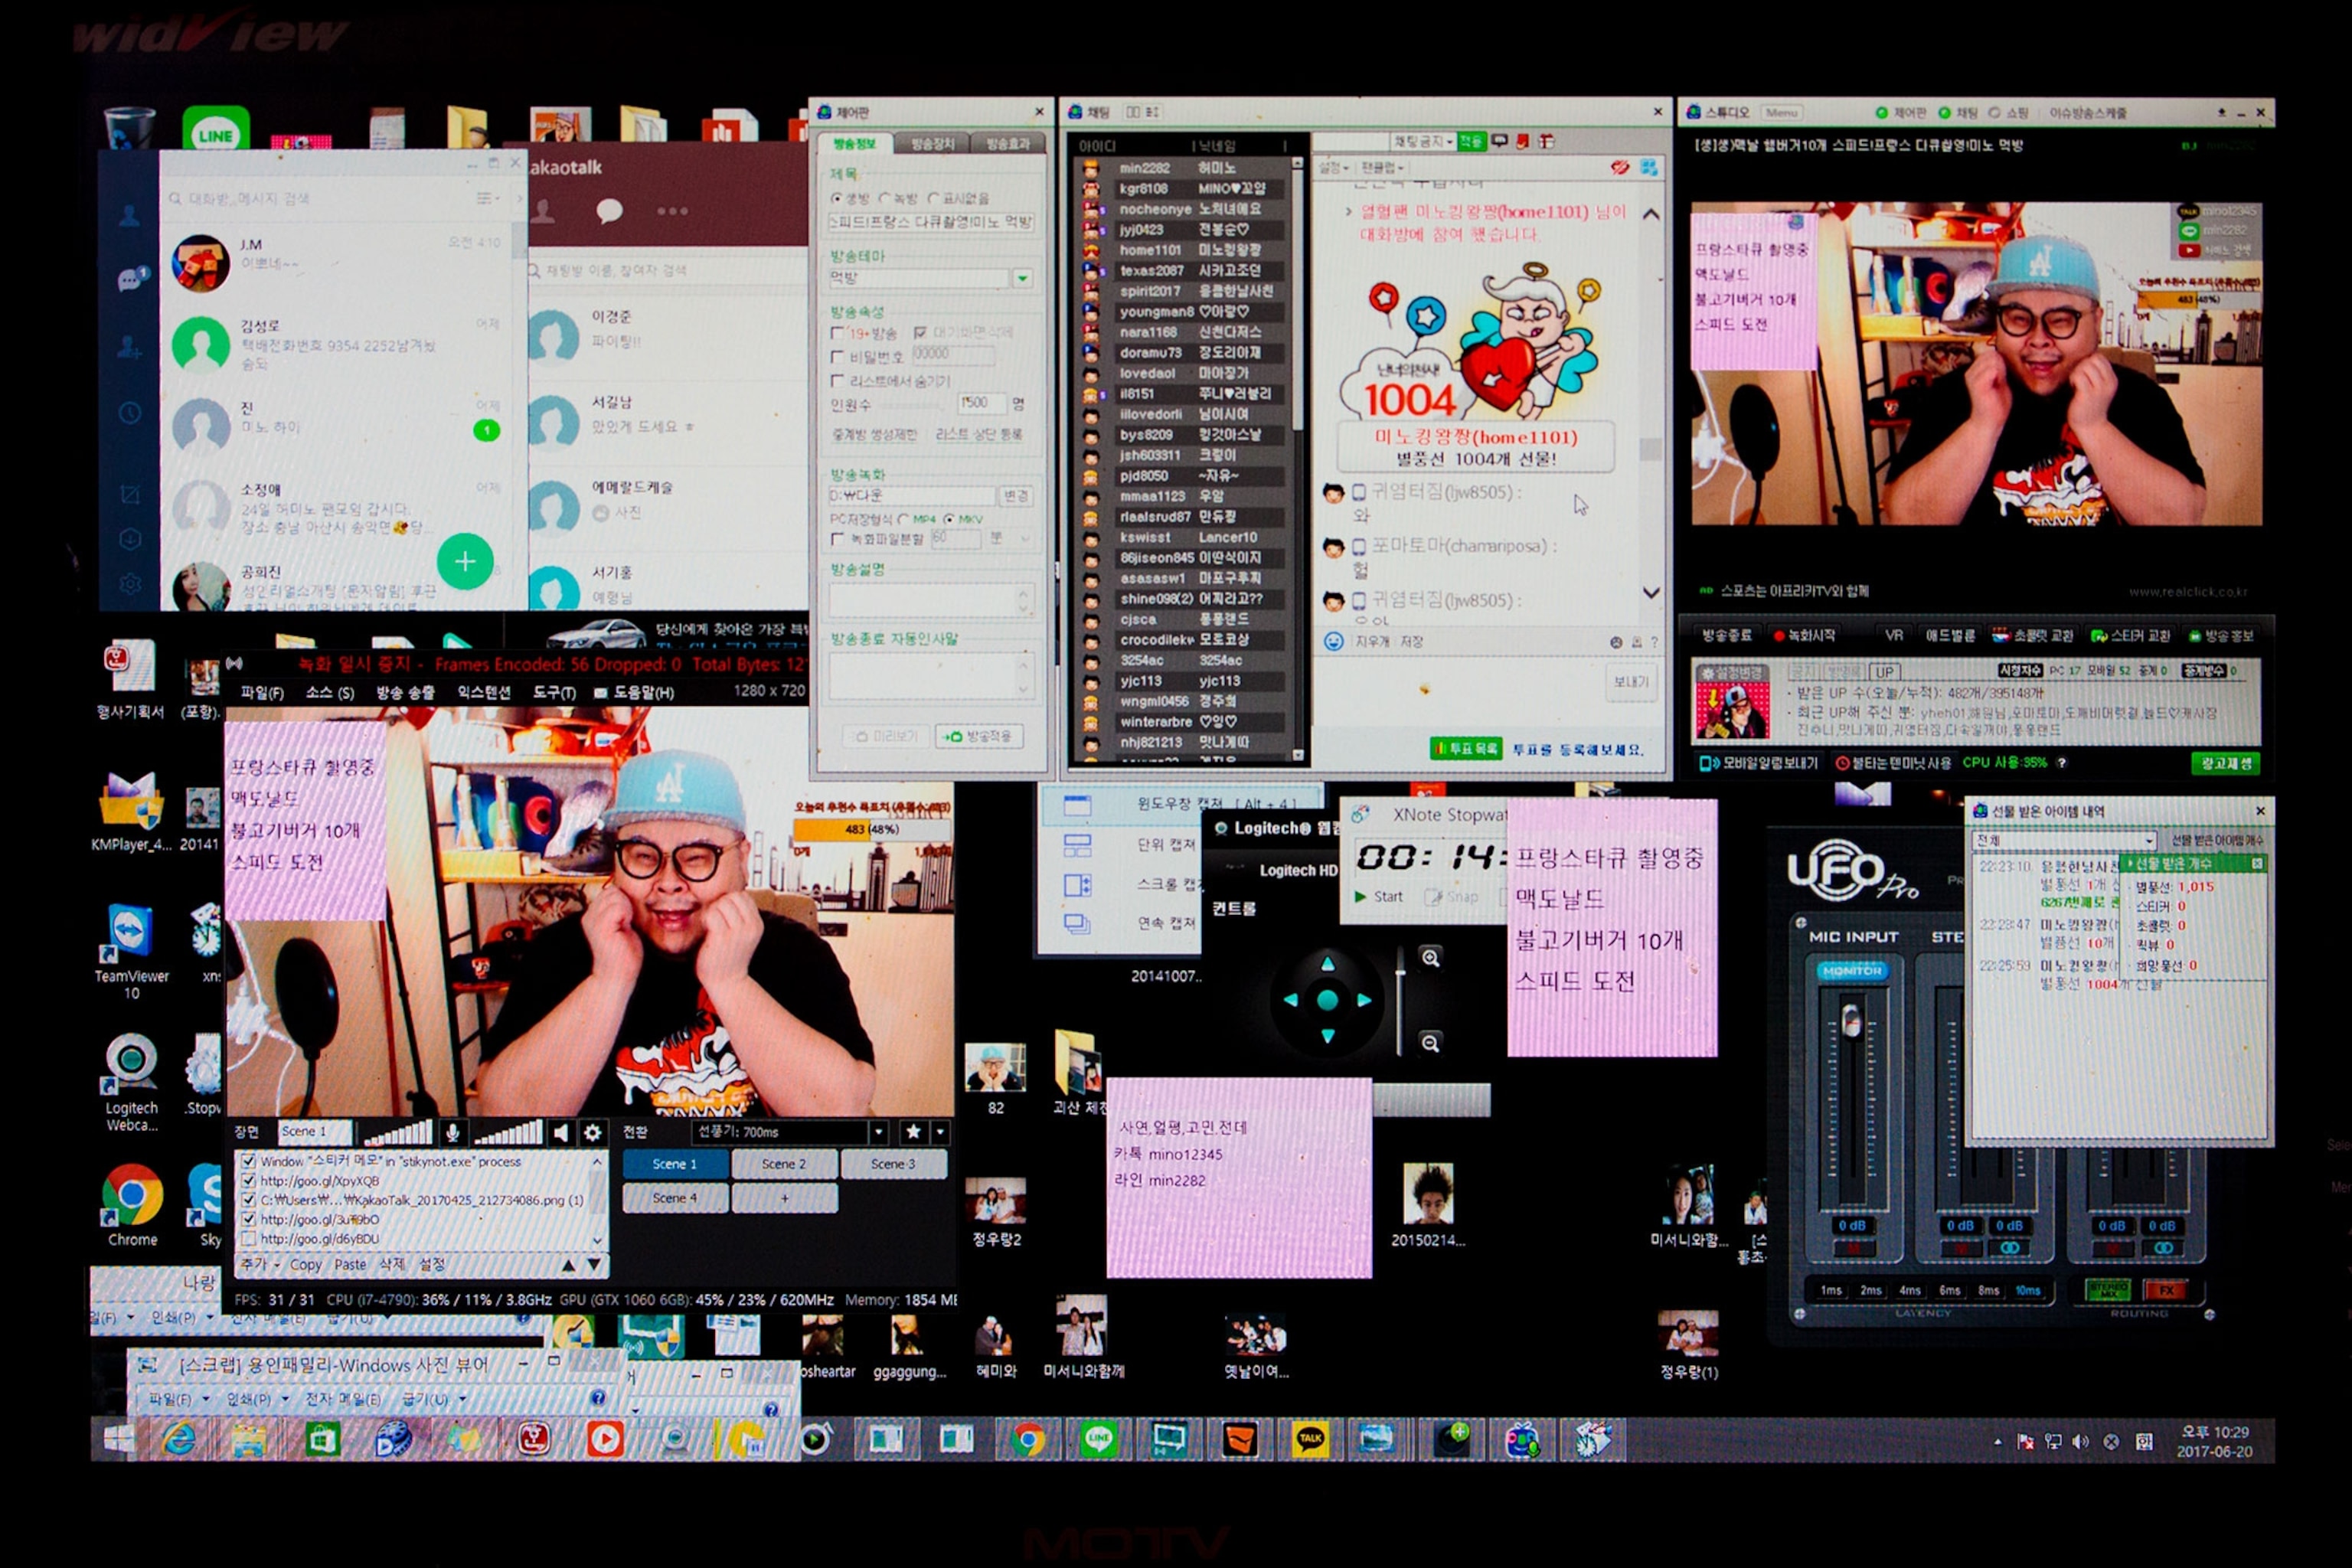Check the 19+ 방송 checkbox
This screenshot has width=2352, height=1568.
coord(838,332)
